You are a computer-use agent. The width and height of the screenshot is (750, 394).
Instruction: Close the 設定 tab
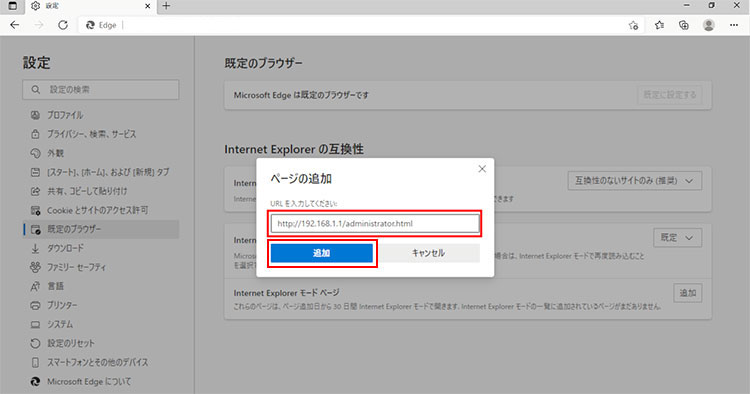(x=147, y=6)
